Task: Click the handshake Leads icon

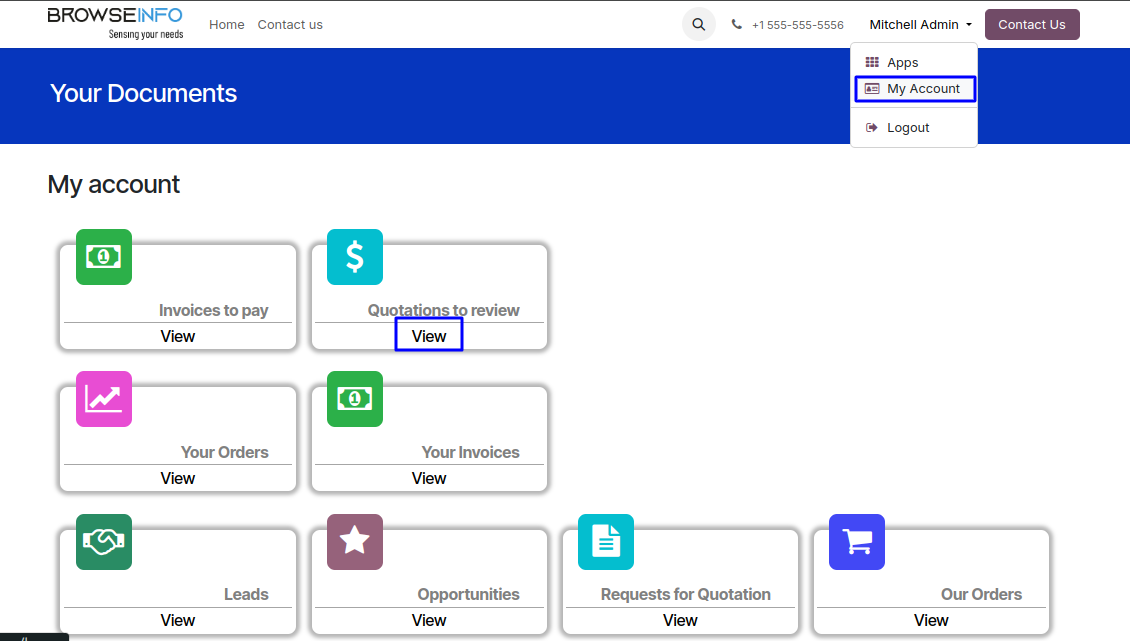Action: [104, 541]
